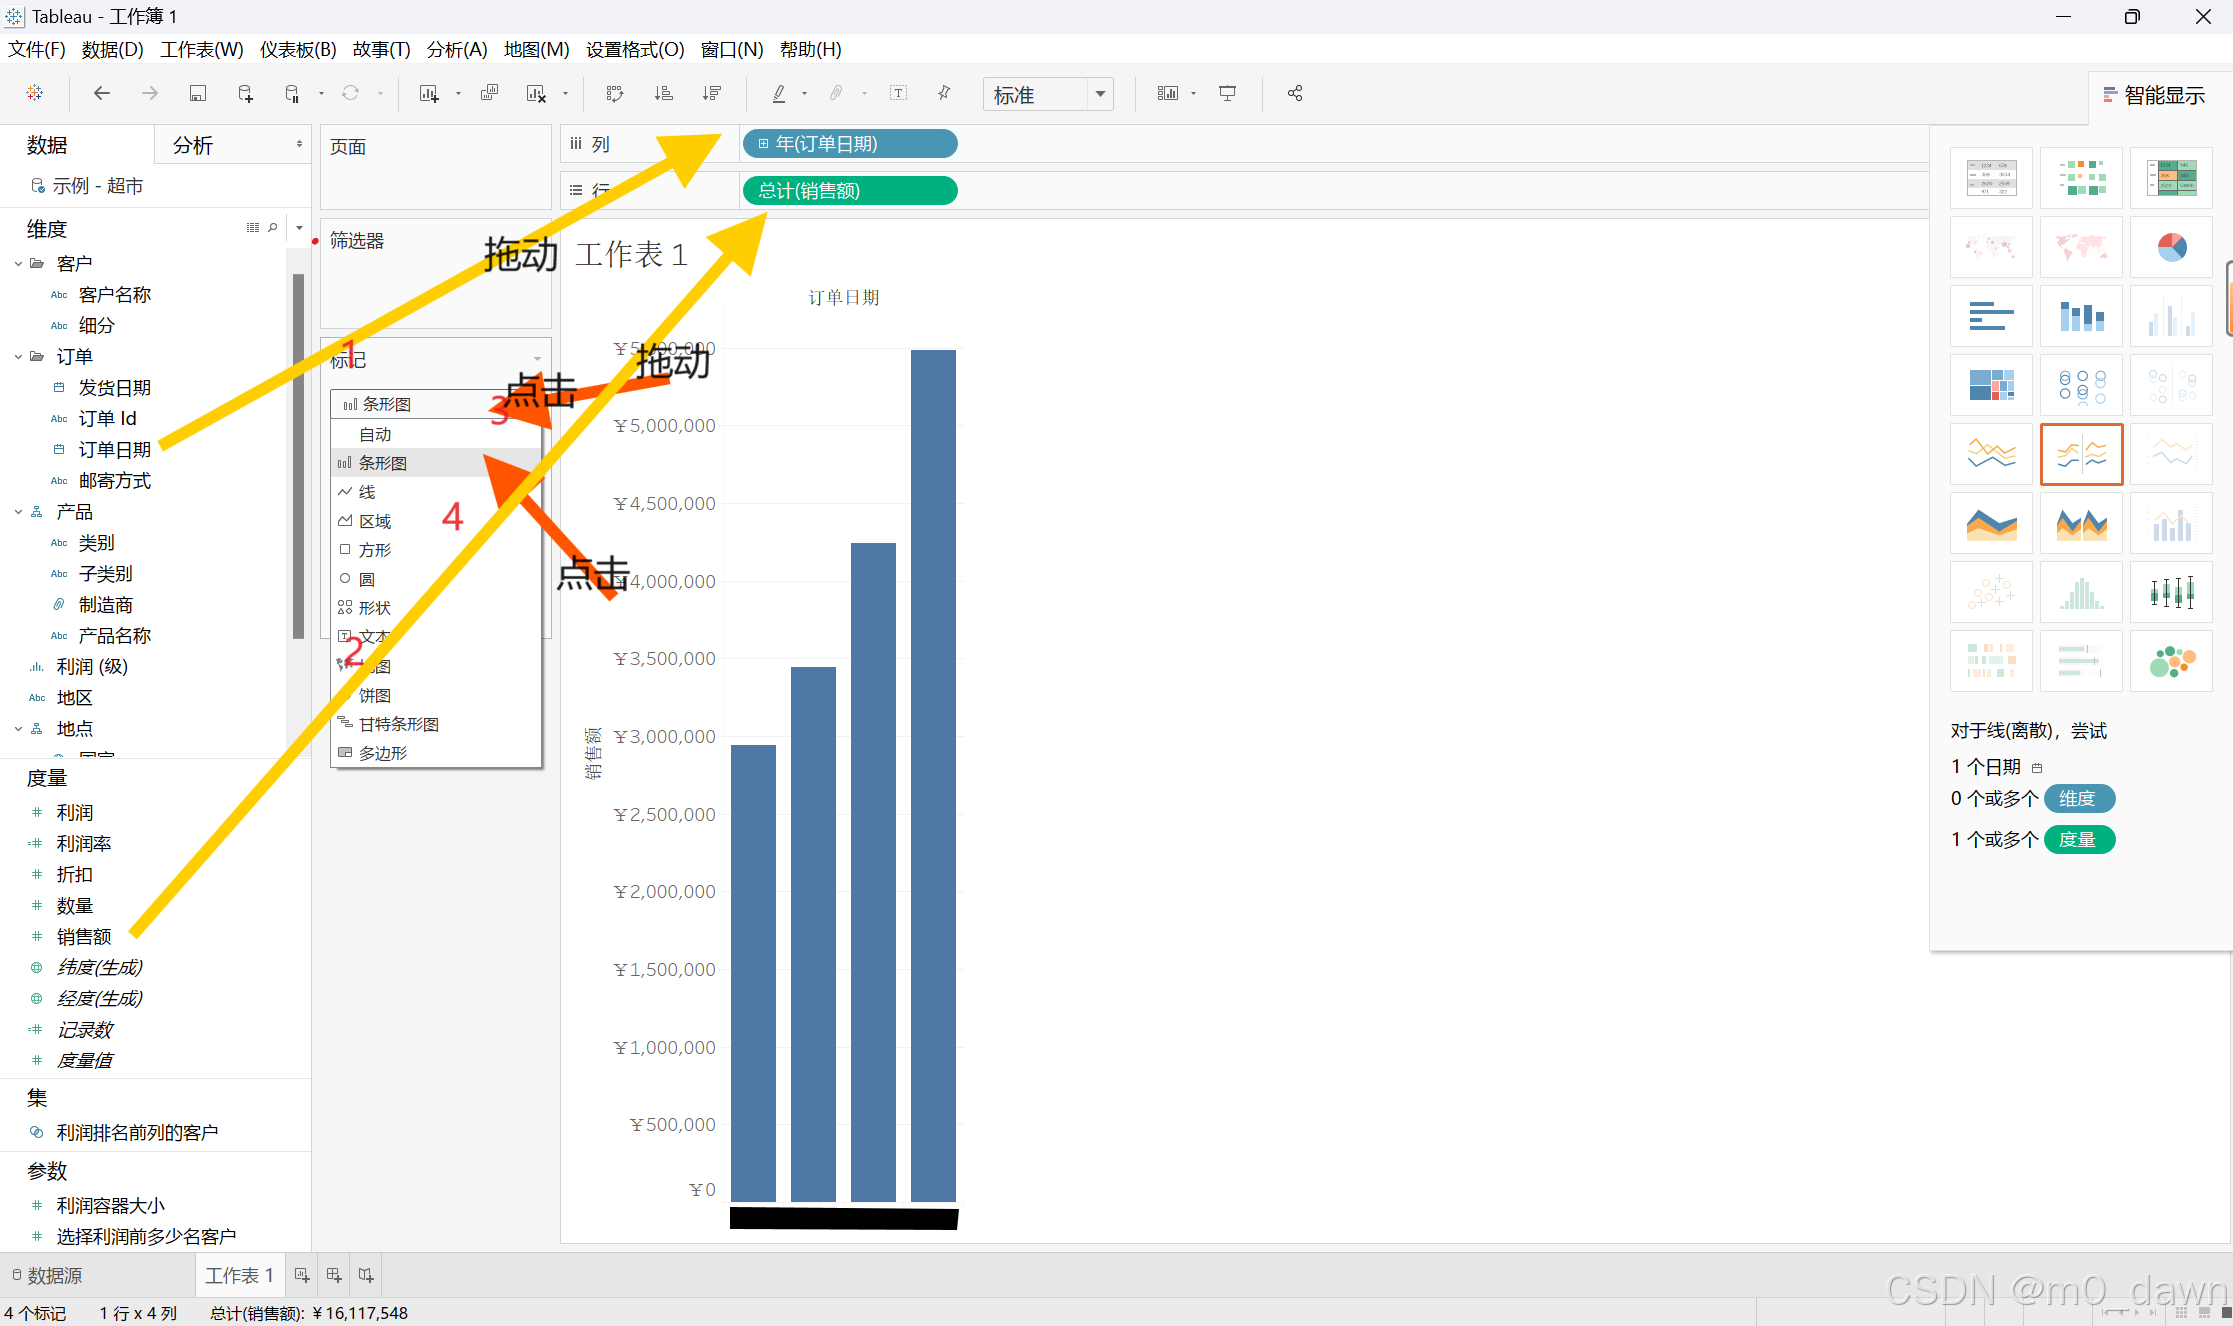Switch to the 分析 pane tab

pos(193,145)
